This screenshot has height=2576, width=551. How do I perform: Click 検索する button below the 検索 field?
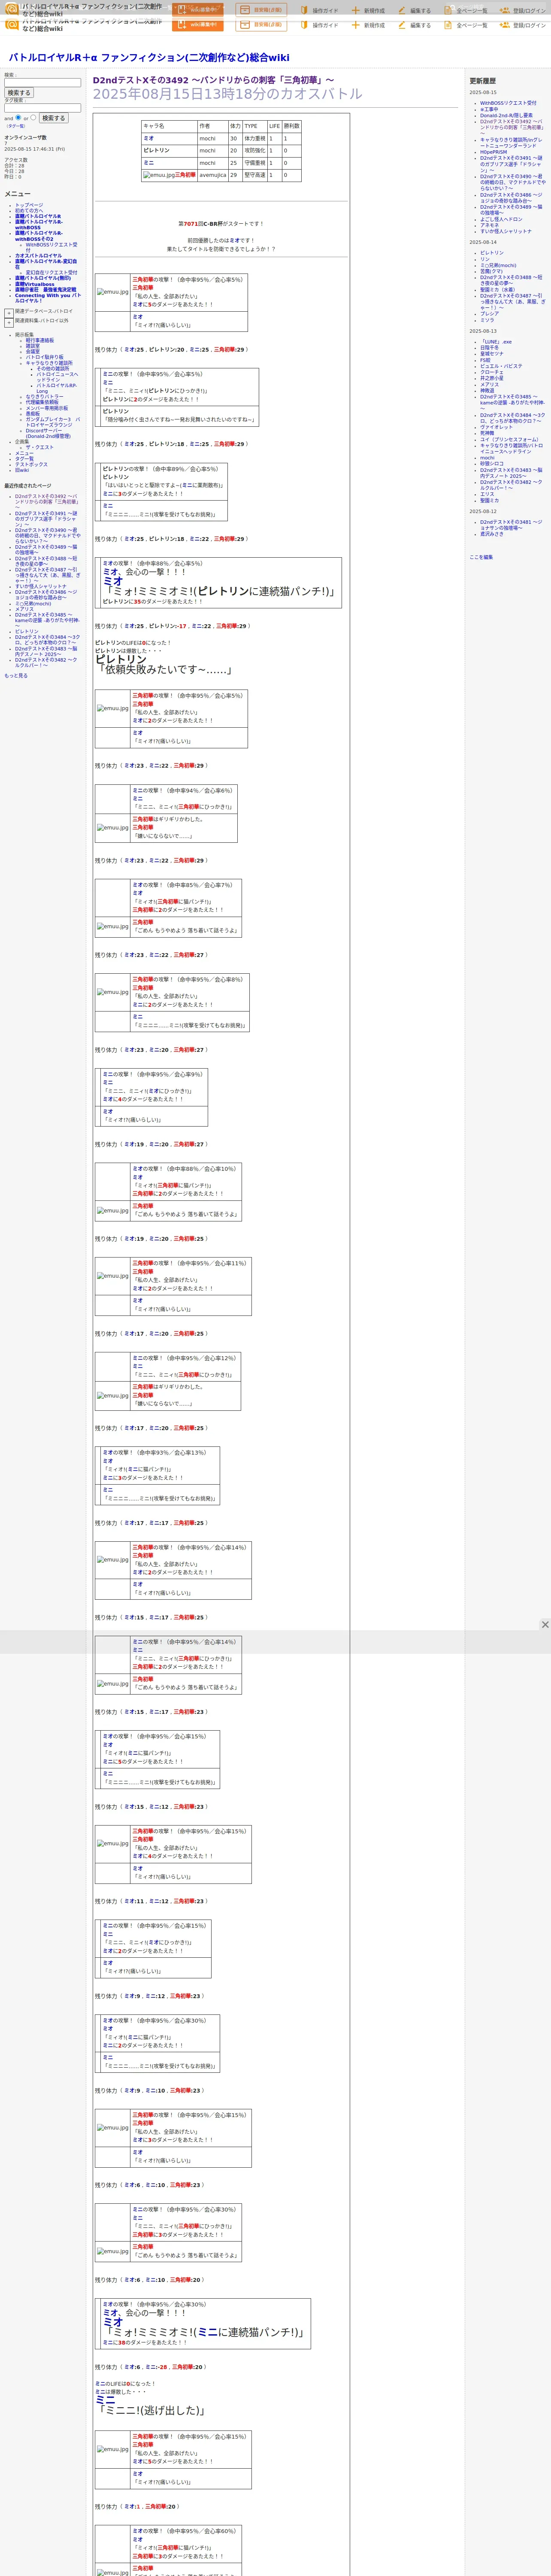(x=19, y=93)
